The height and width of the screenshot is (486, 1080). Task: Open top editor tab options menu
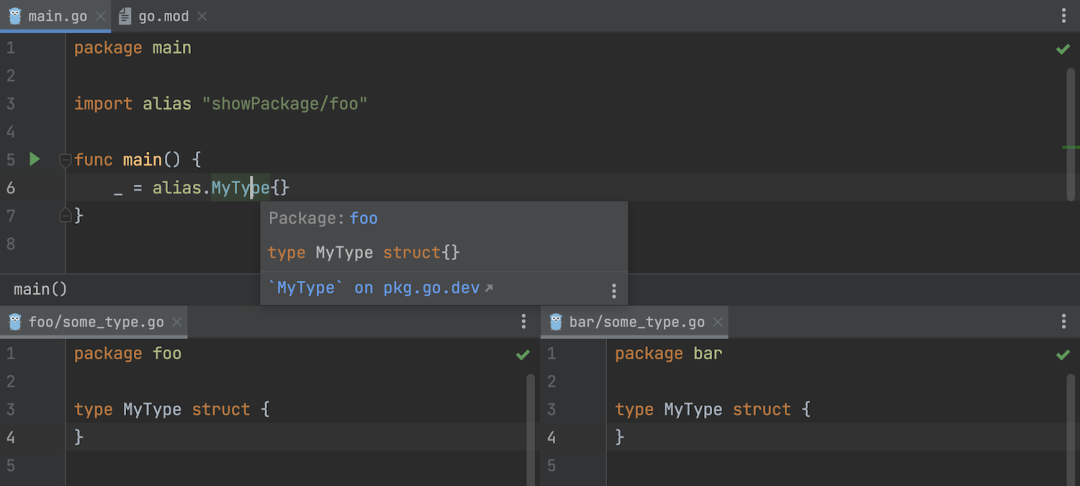click(x=1063, y=16)
